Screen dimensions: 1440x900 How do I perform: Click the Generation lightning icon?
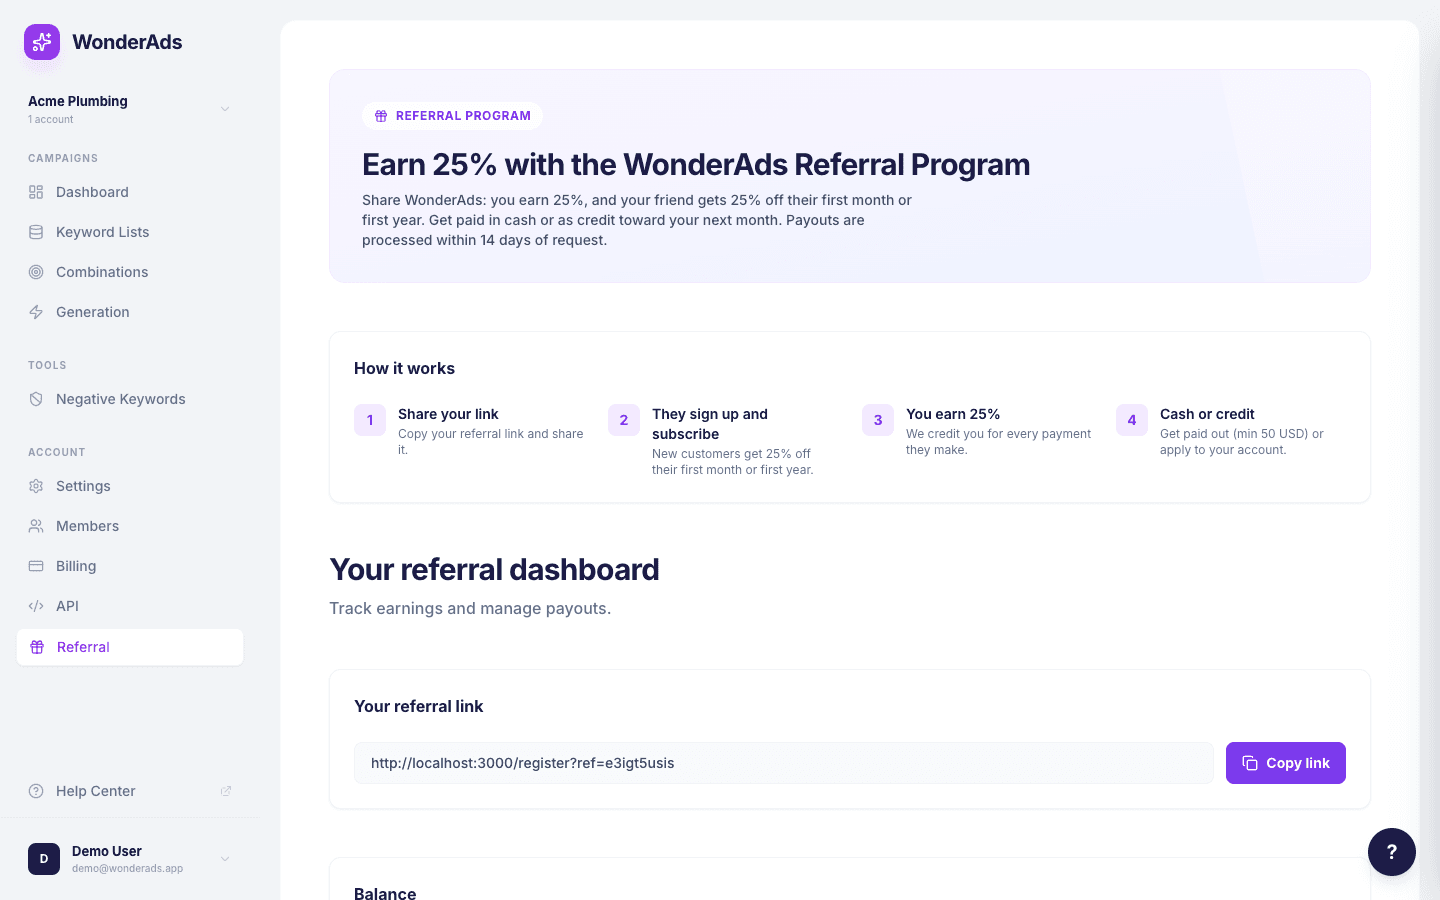pos(35,312)
